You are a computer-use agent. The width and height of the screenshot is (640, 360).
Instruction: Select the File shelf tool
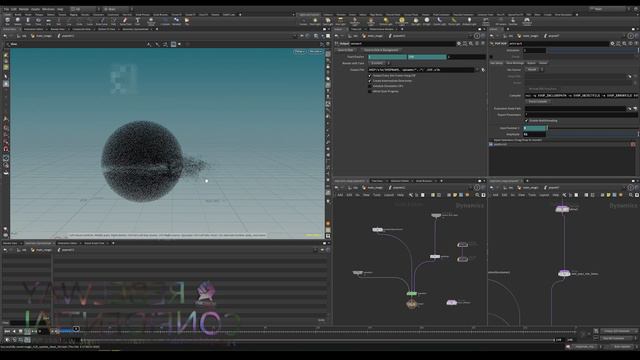pyautogui.click(x=187, y=21)
